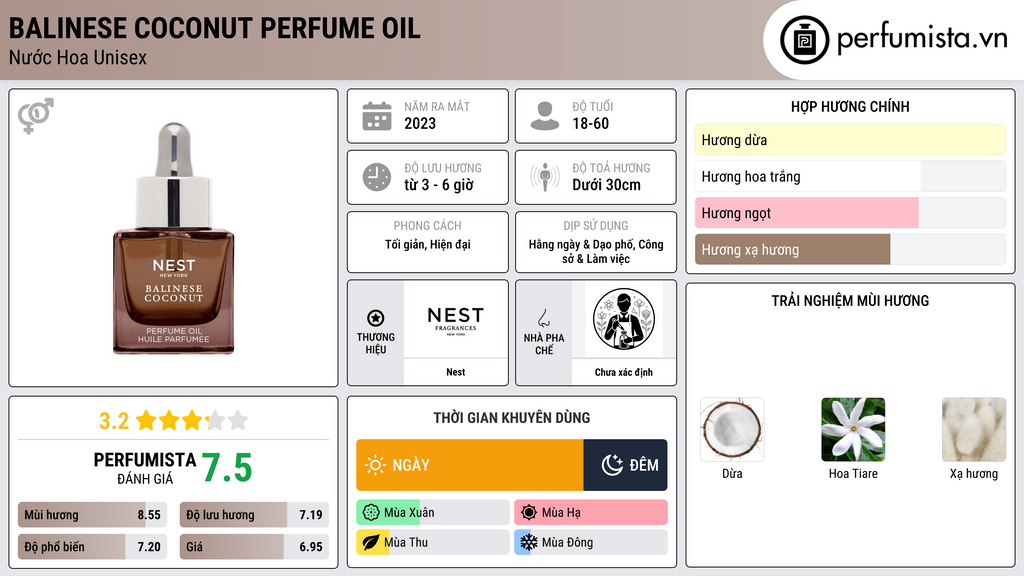Click the Hợp Hương Chính heading
This screenshot has height=576, width=1024.
[x=850, y=106]
